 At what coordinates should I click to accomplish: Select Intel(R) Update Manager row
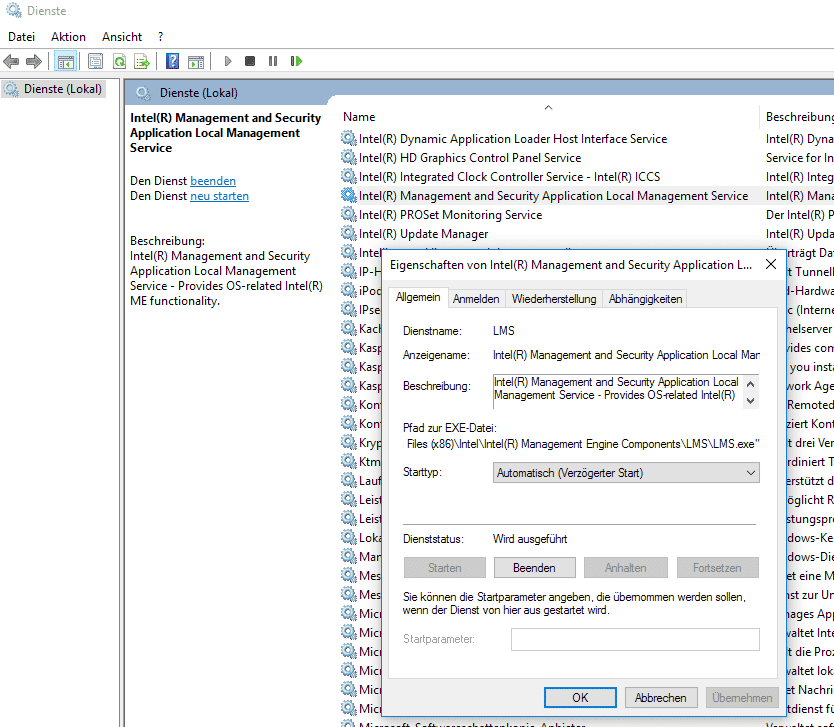[423, 234]
